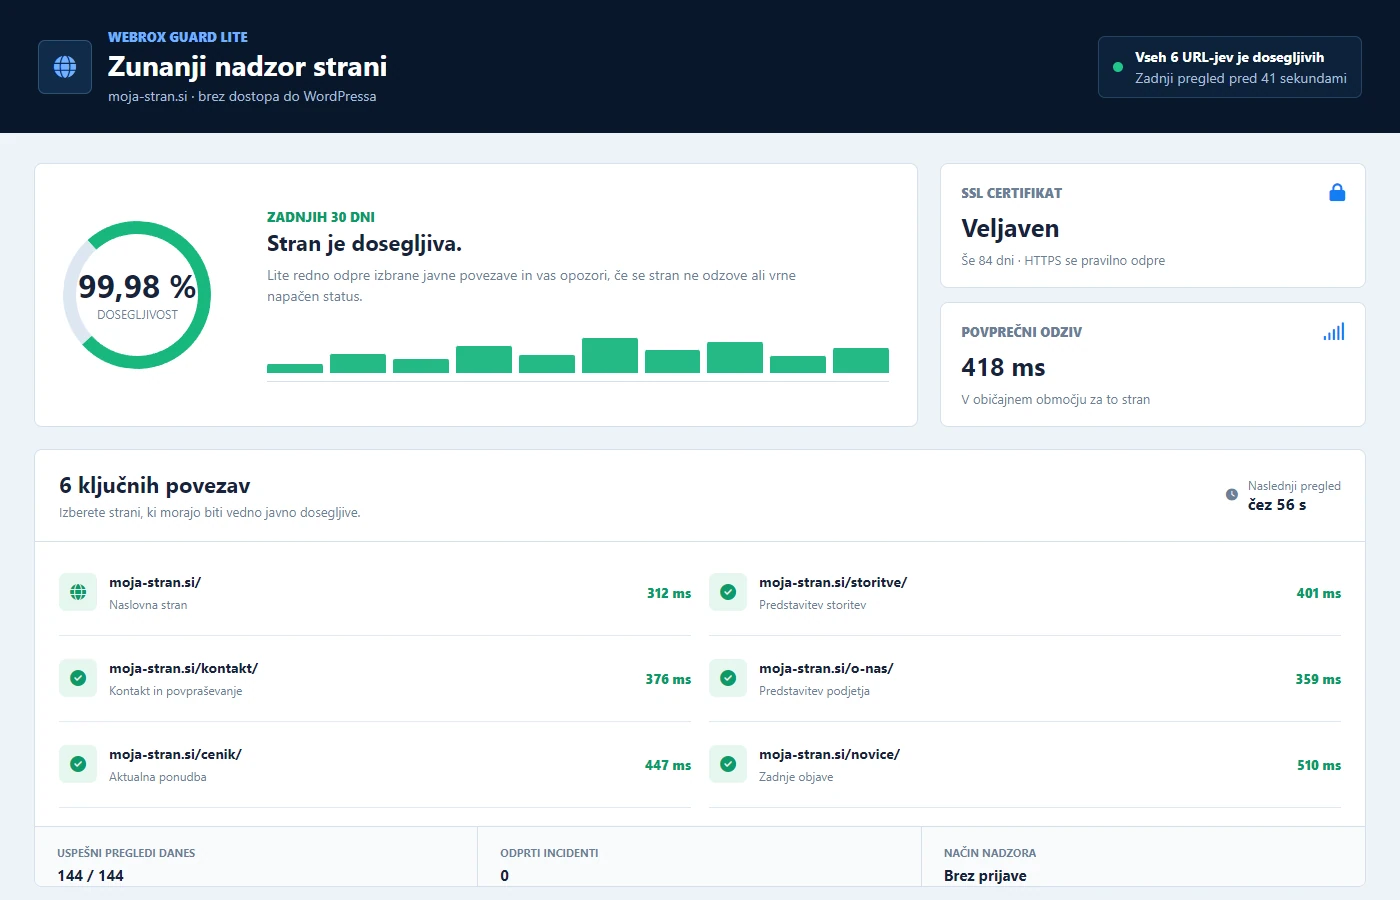Click the '359 ms' response time
This screenshot has height=900, width=1400.
tap(1318, 679)
